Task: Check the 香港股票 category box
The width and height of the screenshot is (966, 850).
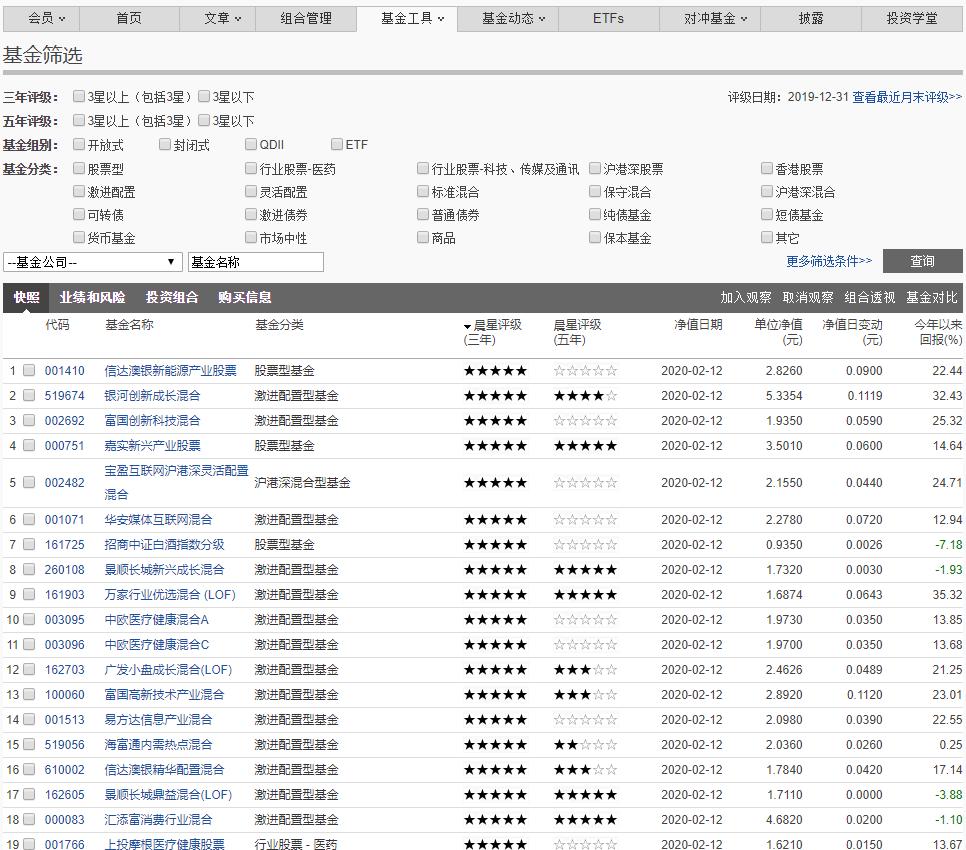Action: pos(767,168)
